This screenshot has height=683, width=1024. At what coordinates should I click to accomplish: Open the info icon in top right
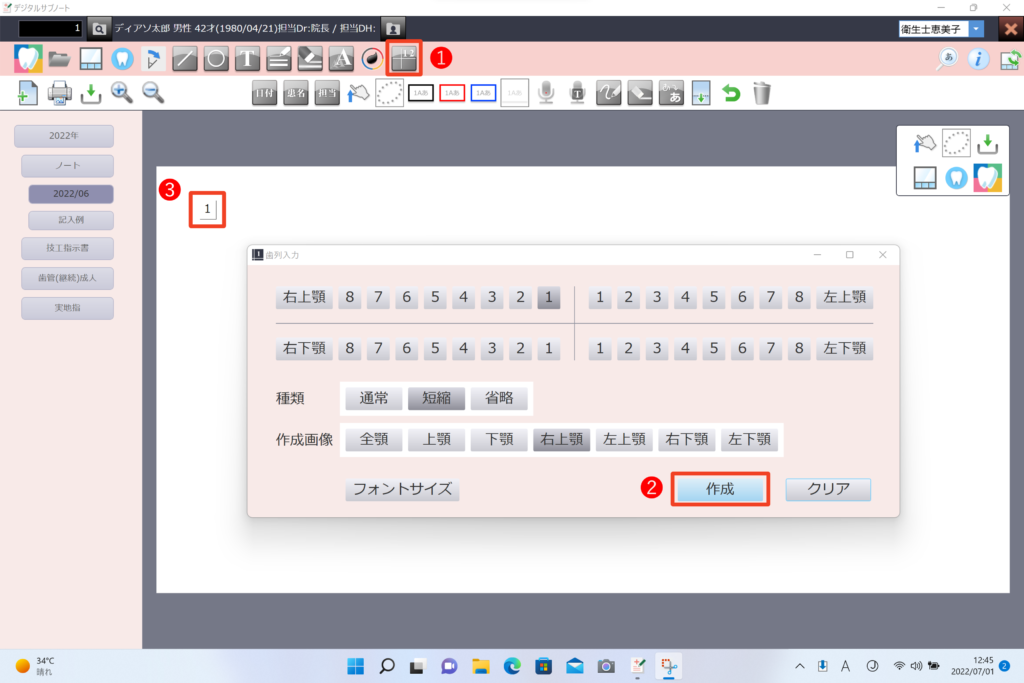tap(977, 59)
